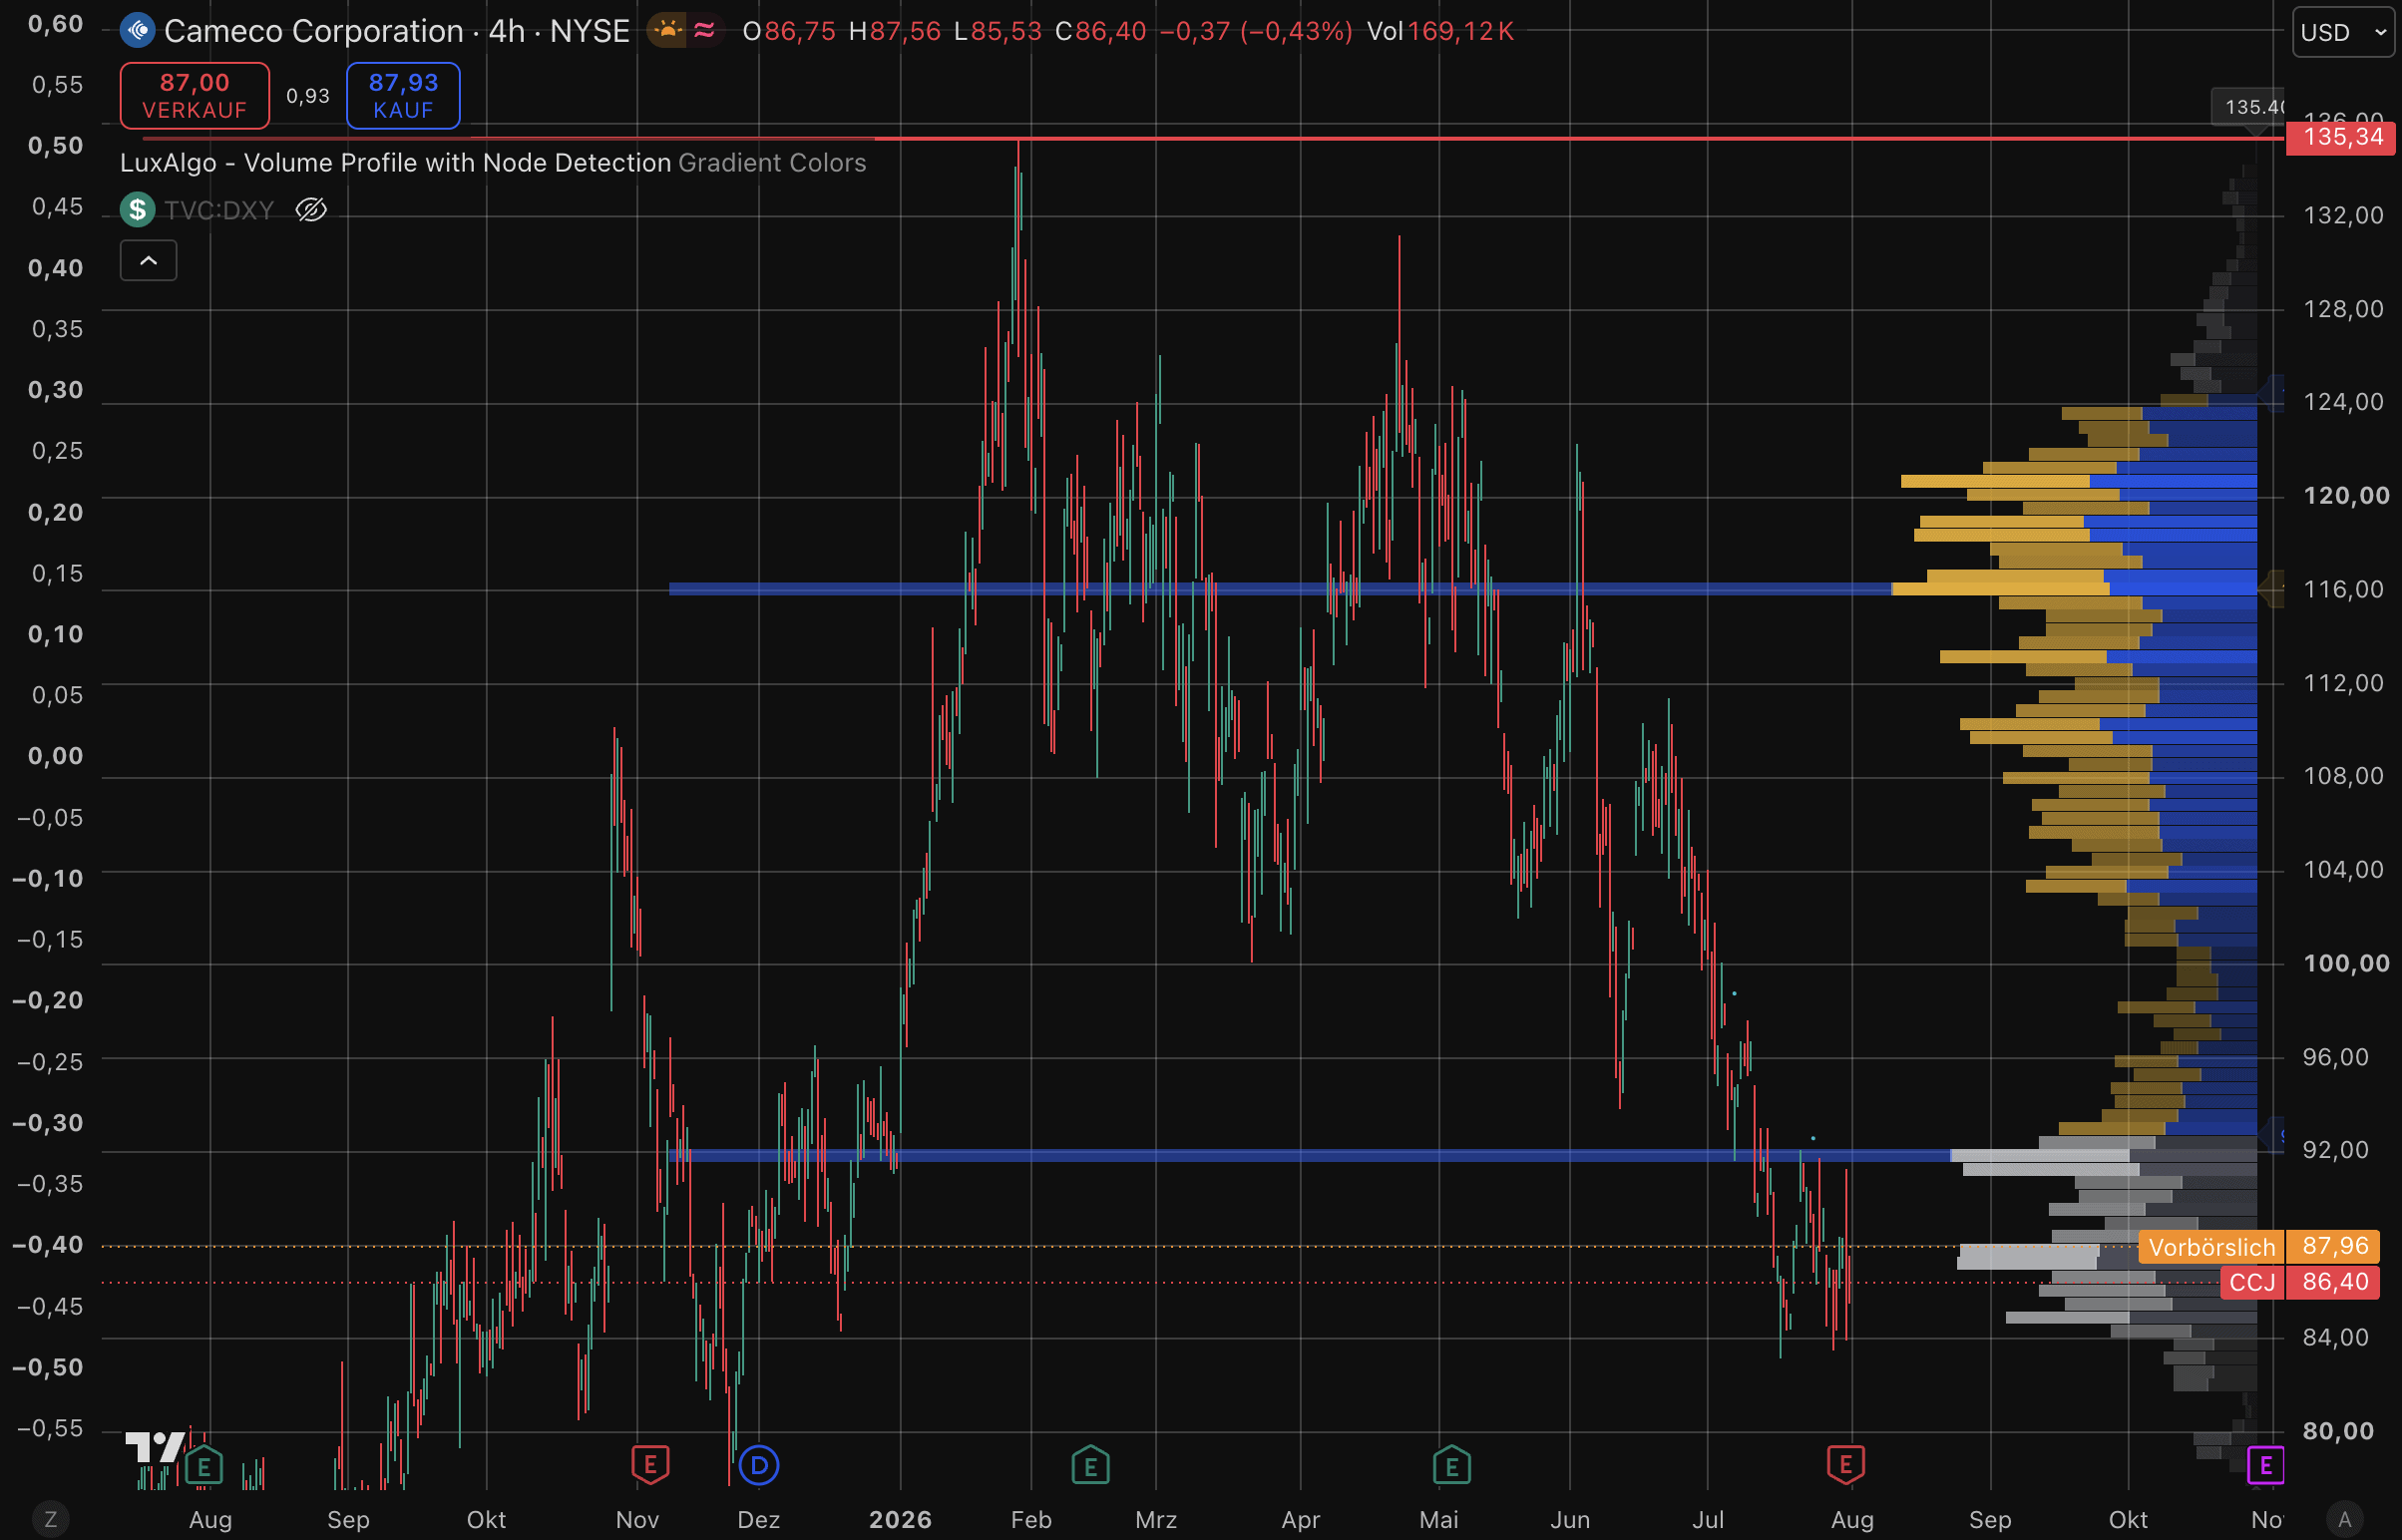The height and width of the screenshot is (1540, 2402).
Task: Toggle visibility eye icon for TVC:DXY
Action: pos(311,210)
